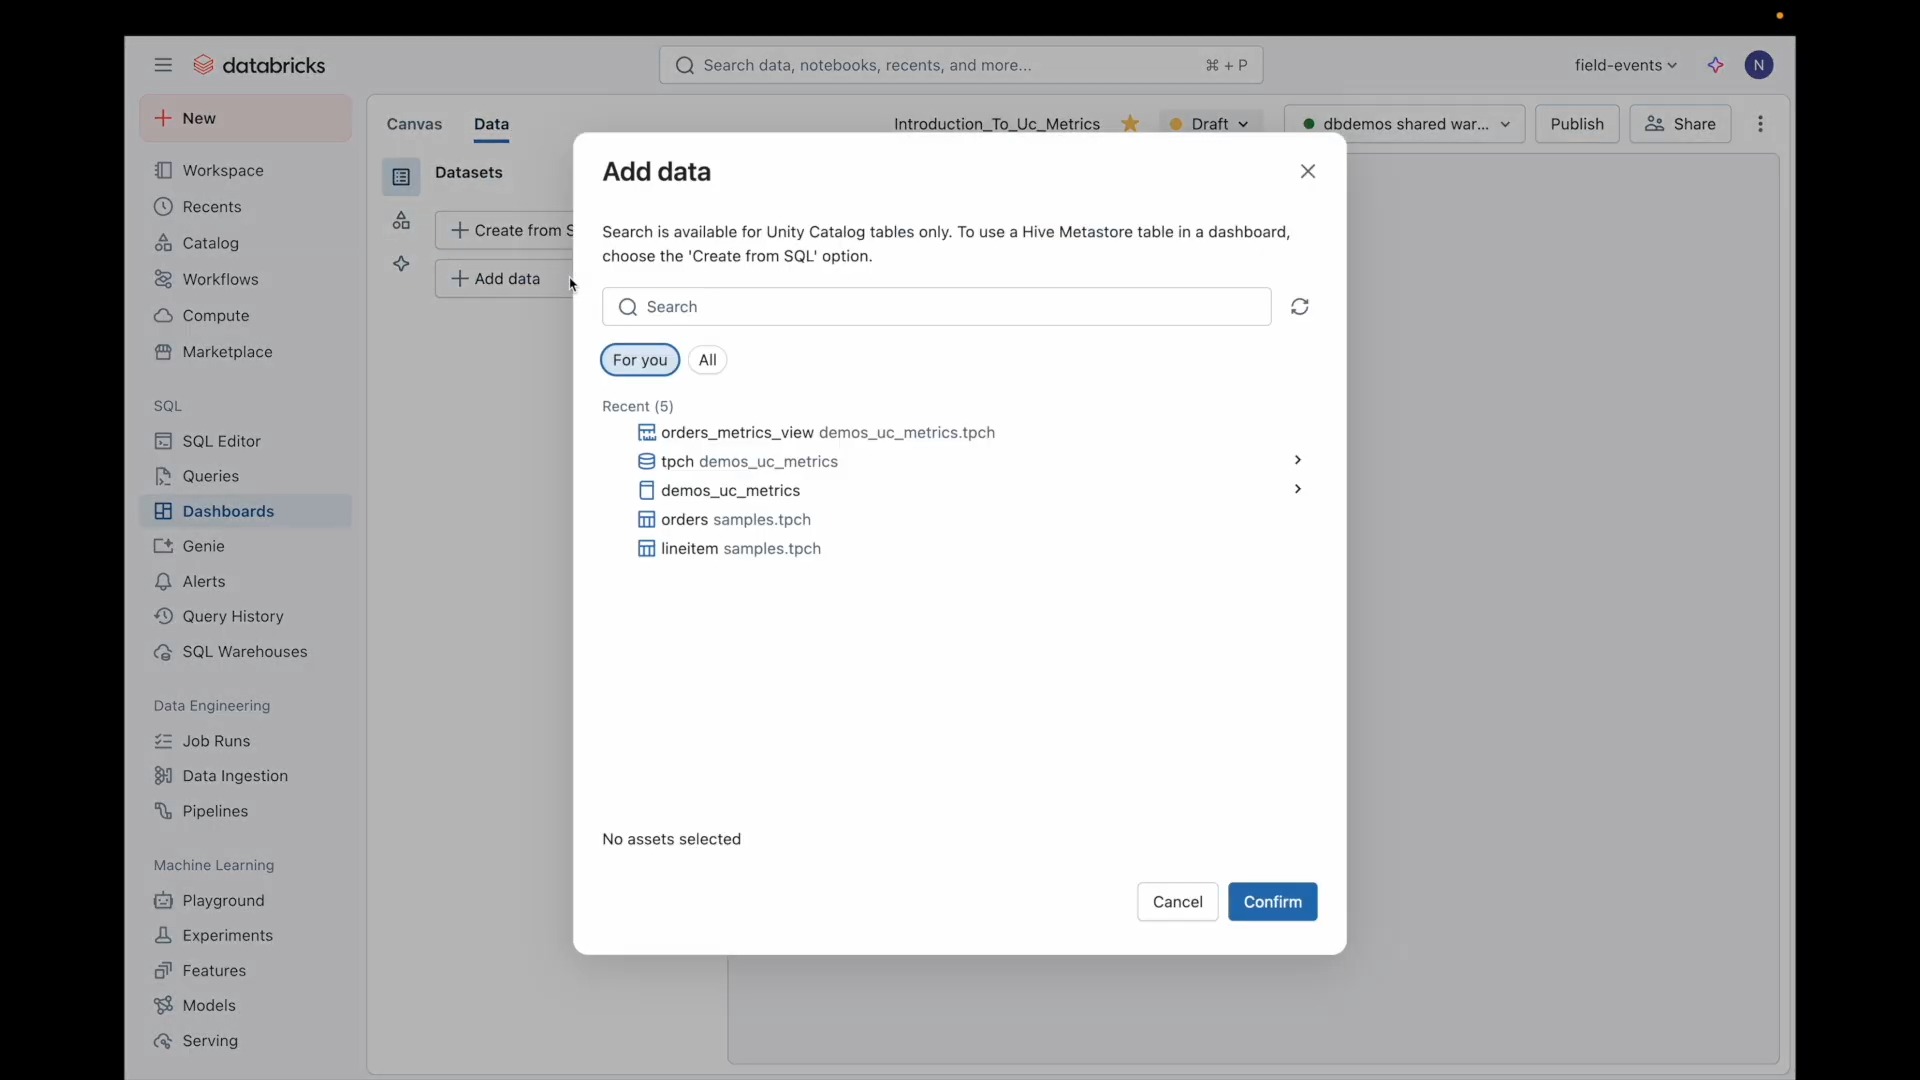Go to Catalog in sidebar
Image resolution: width=1920 pixels, height=1080 pixels.
coord(246,243)
